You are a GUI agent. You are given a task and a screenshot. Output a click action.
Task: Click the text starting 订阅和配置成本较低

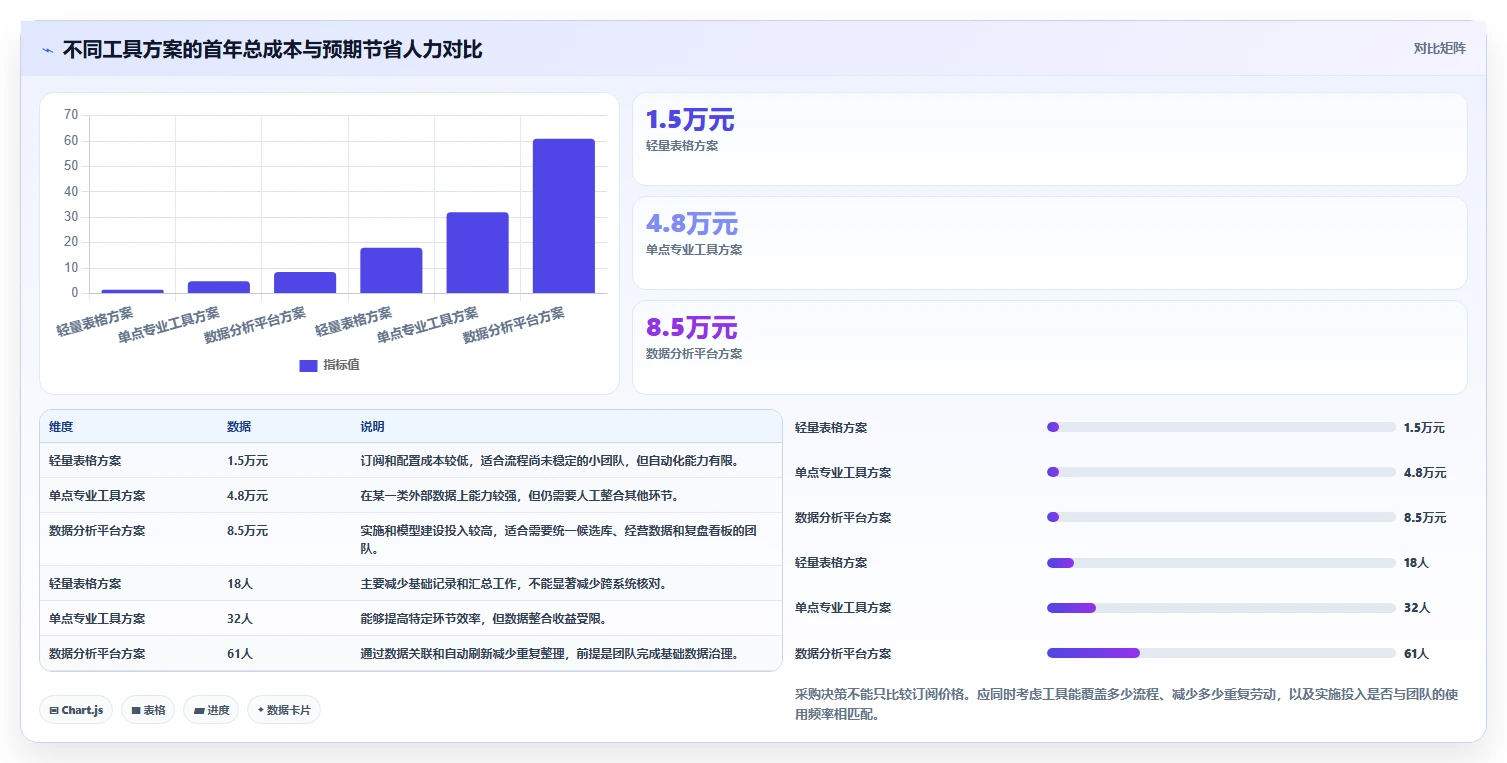pos(549,461)
